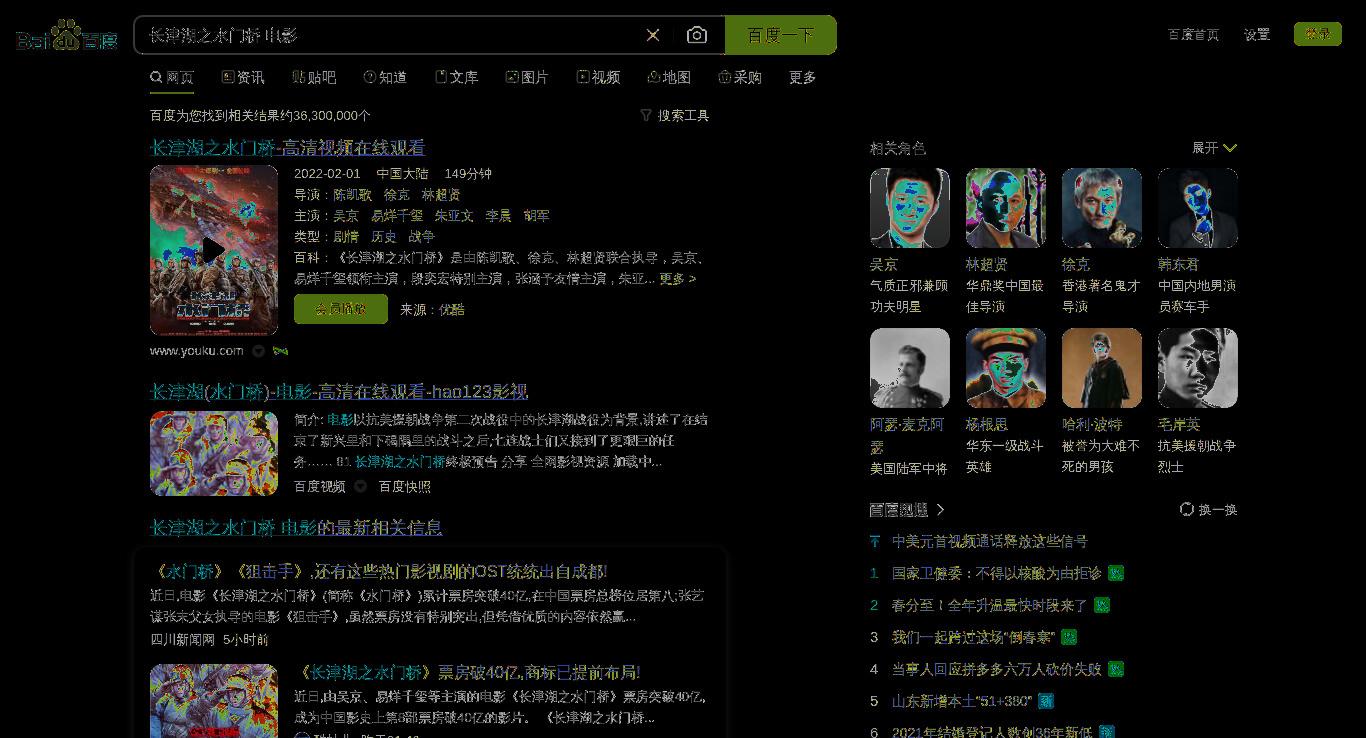1366x738 pixels.
Task: Click the 百度一下 search button
Action: [780, 35]
